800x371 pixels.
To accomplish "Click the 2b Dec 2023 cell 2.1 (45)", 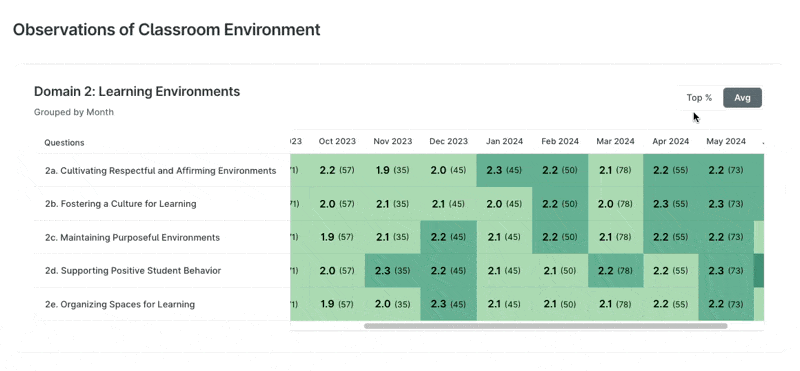I will click(x=448, y=204).
